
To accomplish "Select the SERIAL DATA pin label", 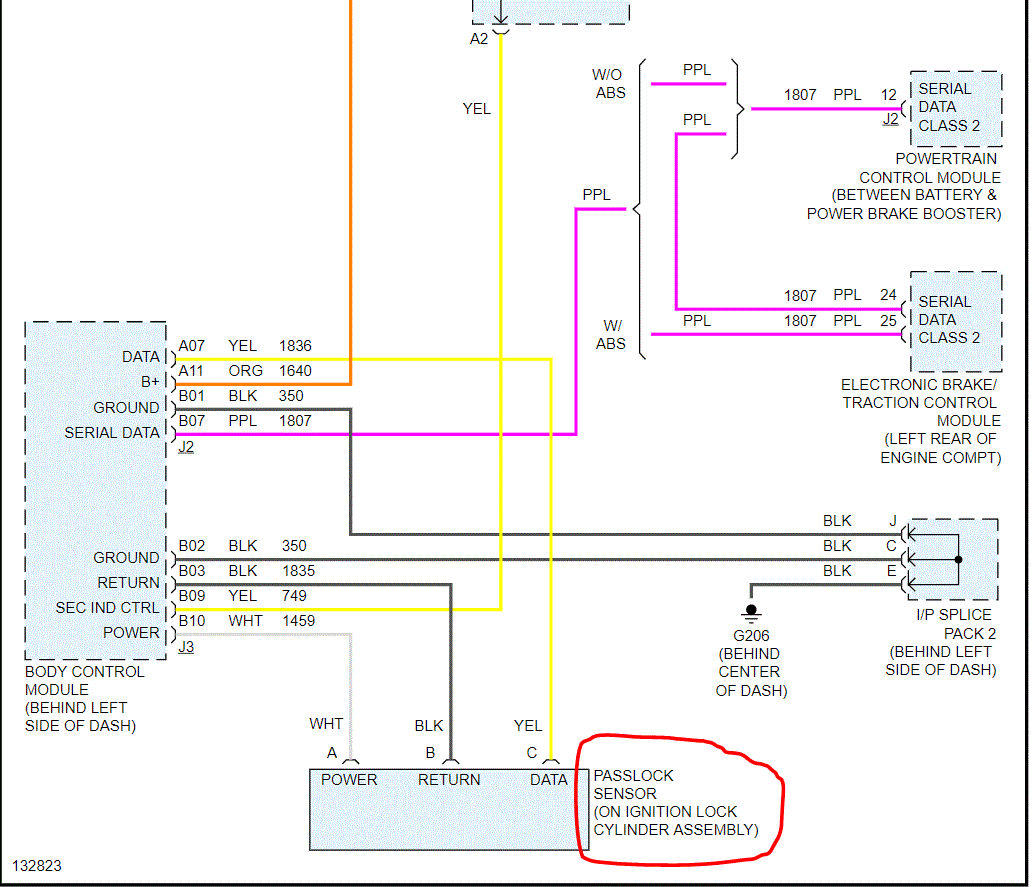I will 111,433.
